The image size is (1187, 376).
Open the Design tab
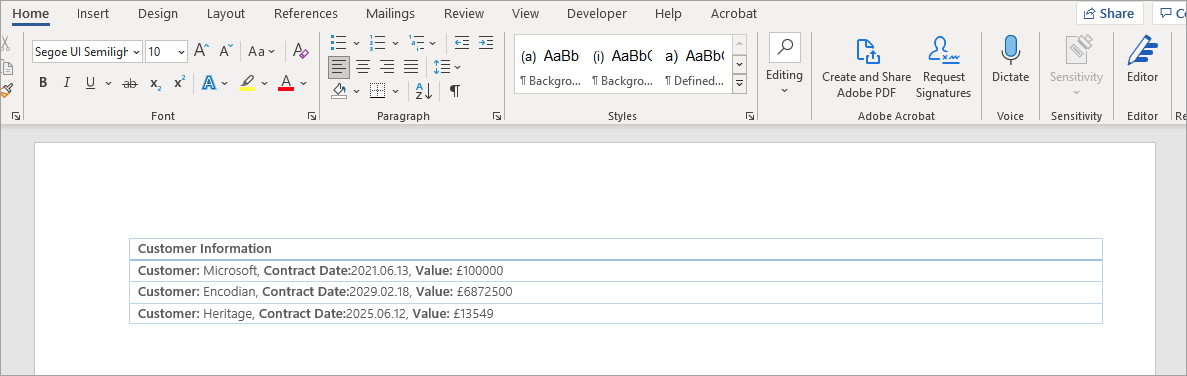(x=158, y=14)
